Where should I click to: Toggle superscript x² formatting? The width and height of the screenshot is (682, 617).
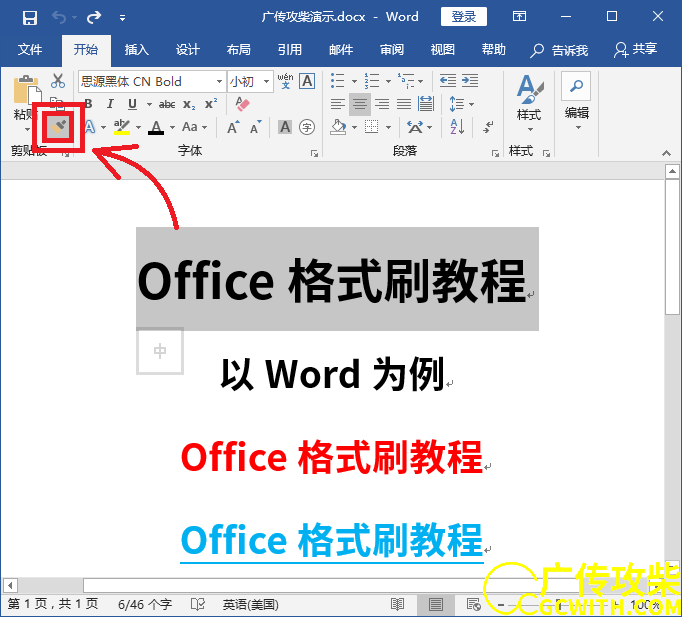tap(211, 103)
